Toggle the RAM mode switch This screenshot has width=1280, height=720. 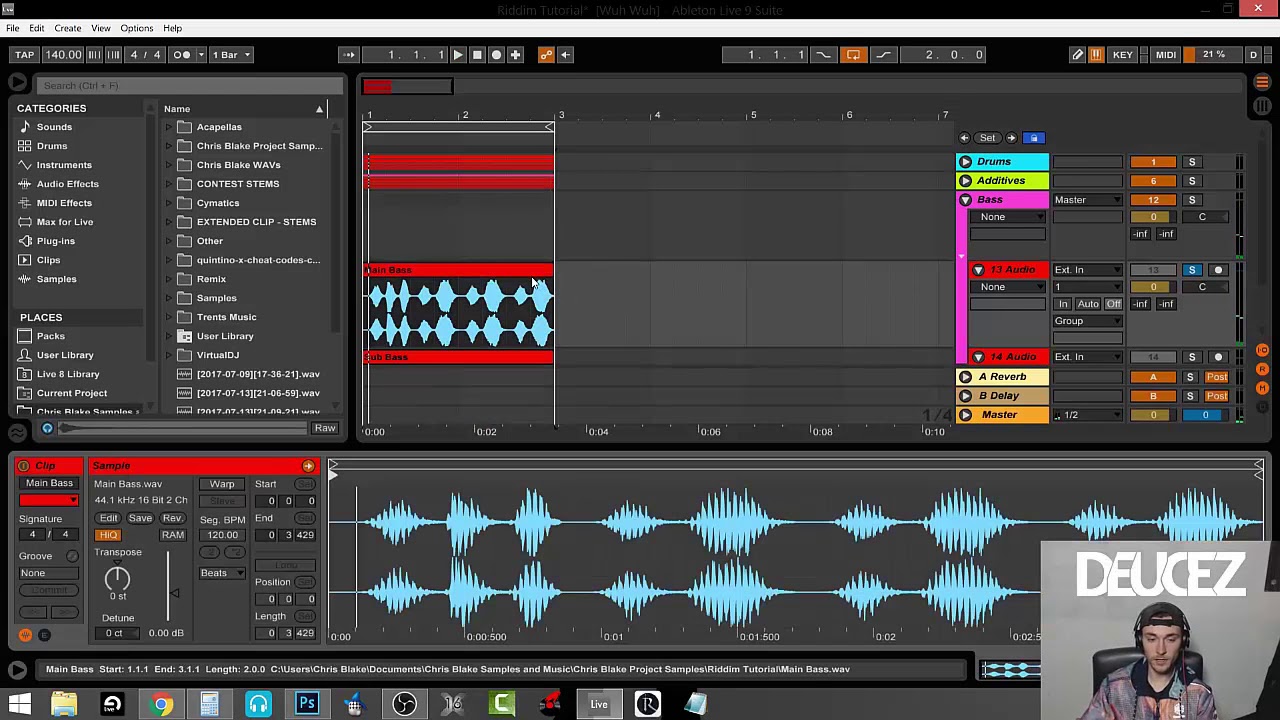coord(173,535)
